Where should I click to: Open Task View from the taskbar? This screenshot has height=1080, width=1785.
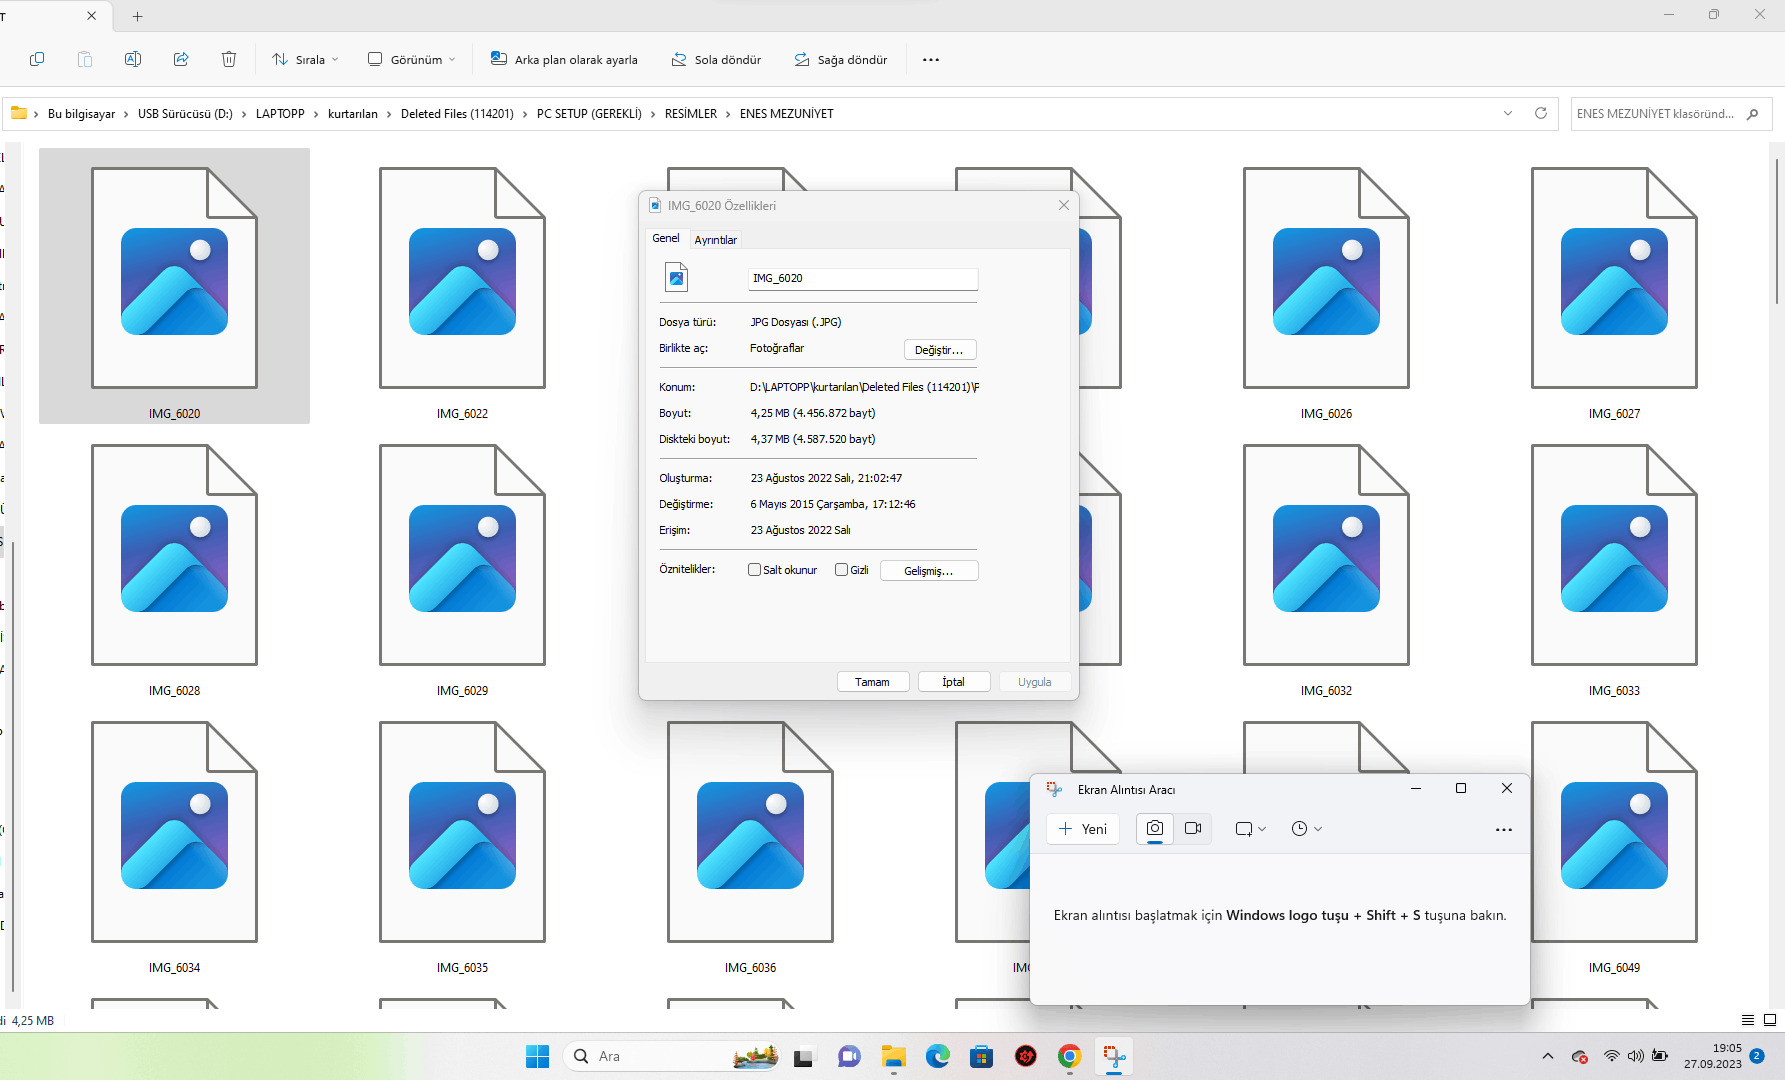coord(804,1056)
